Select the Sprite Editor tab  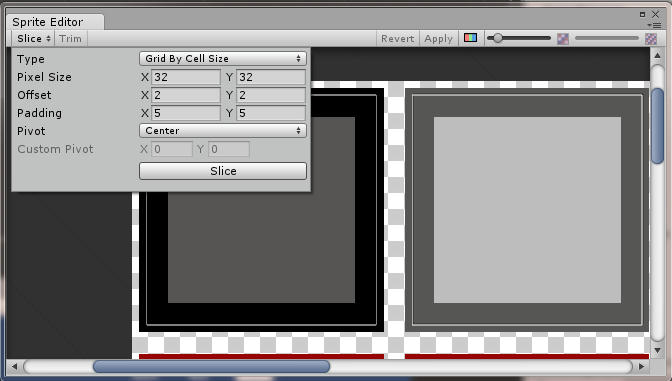click(x=48, y=22)
